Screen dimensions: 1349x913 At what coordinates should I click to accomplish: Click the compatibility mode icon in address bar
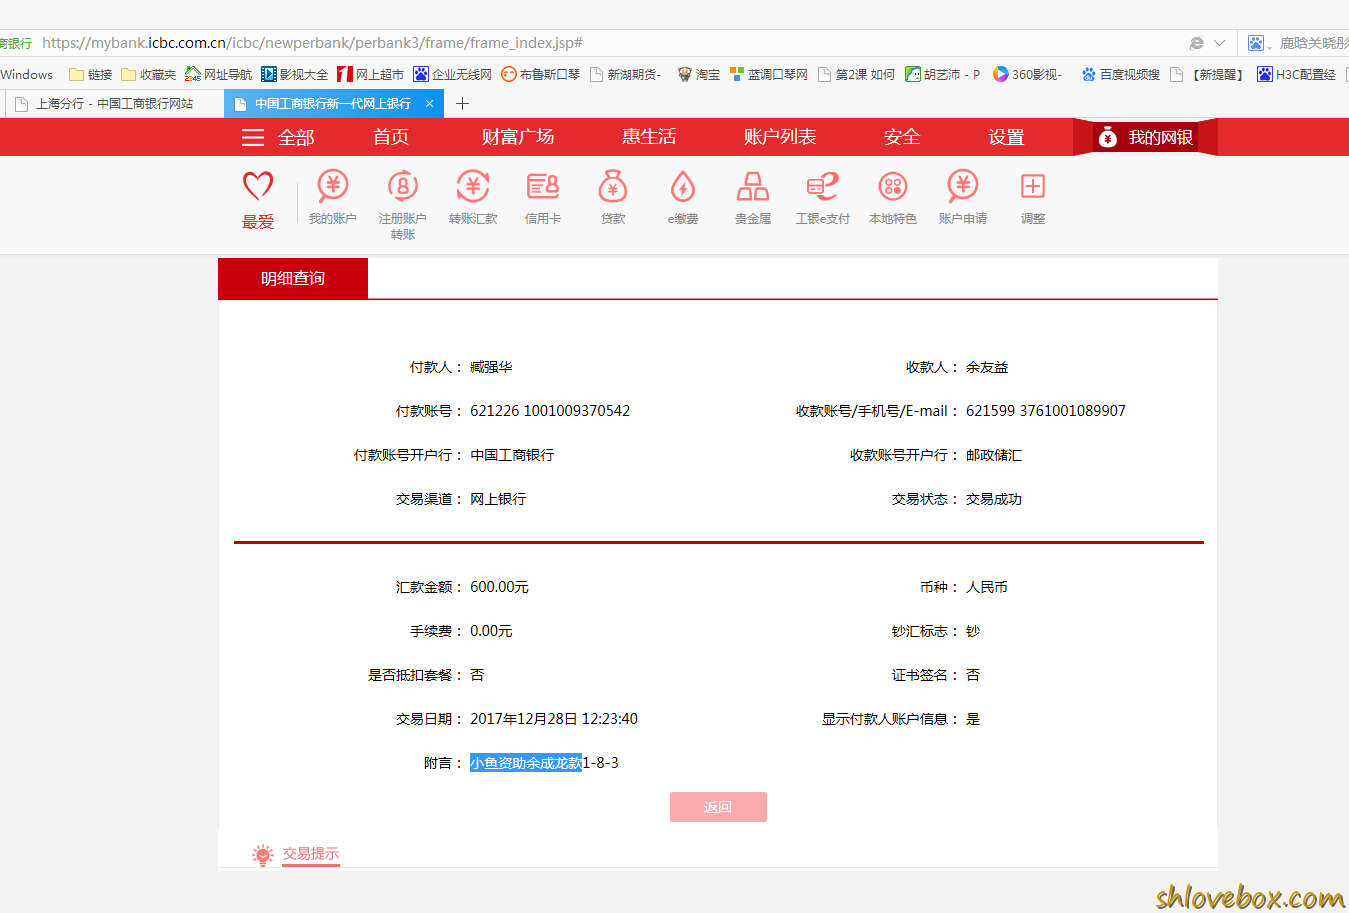point(1196,43)
